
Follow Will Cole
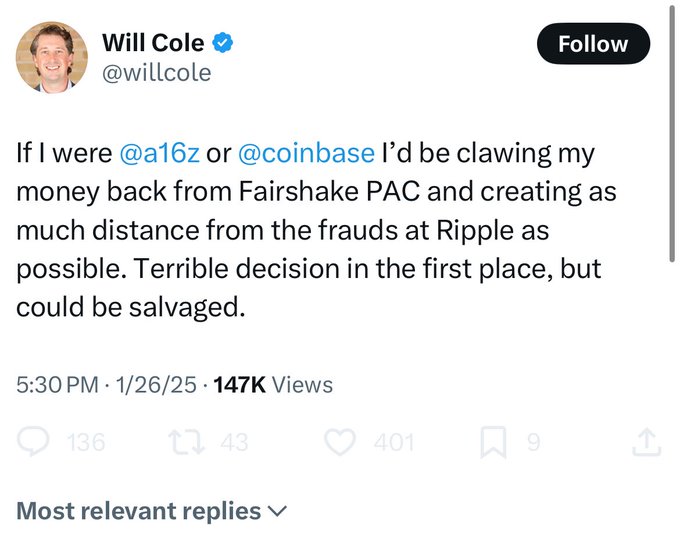[593, 44]
